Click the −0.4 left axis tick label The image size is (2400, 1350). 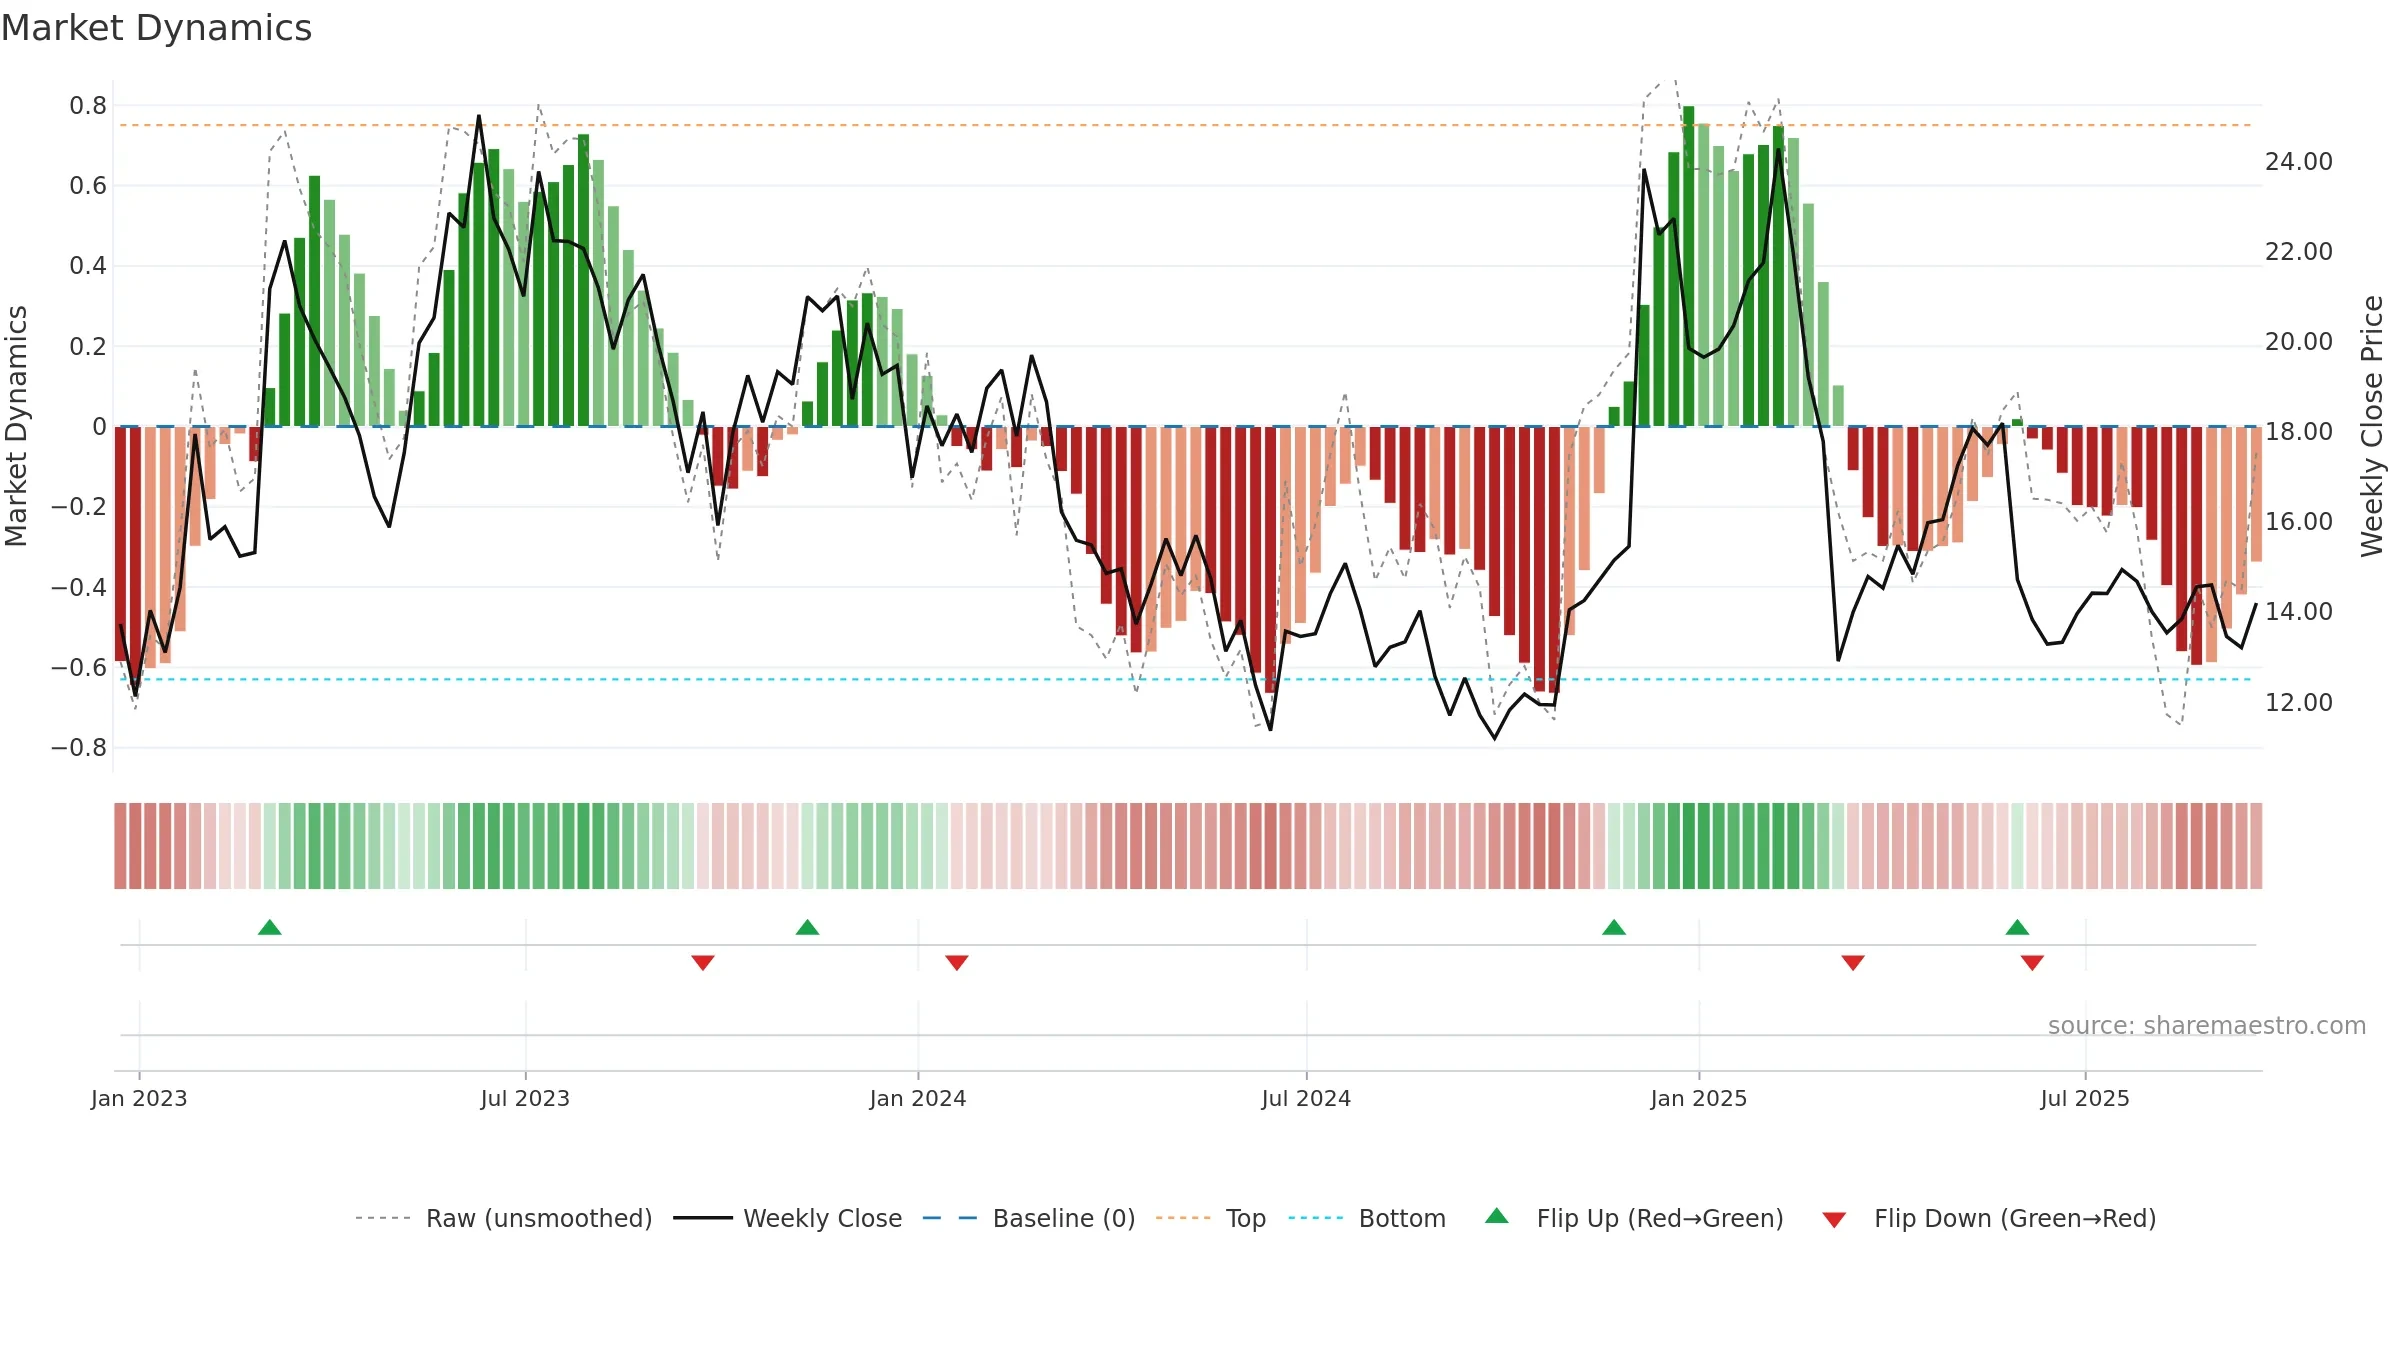79,587
